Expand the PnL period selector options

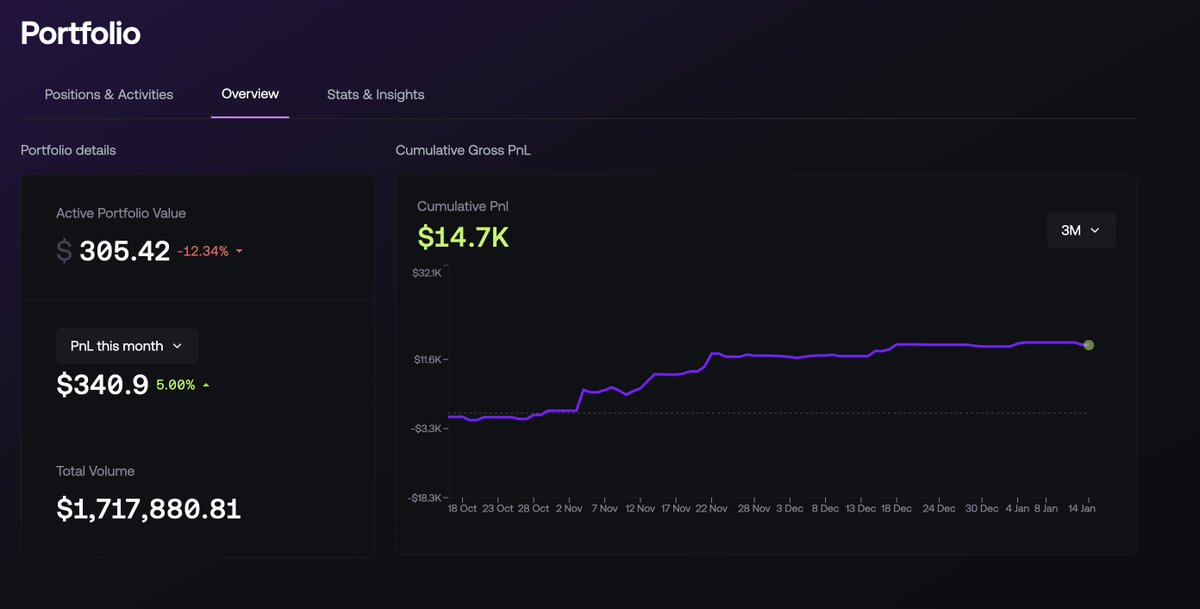(x=127, y=346)
